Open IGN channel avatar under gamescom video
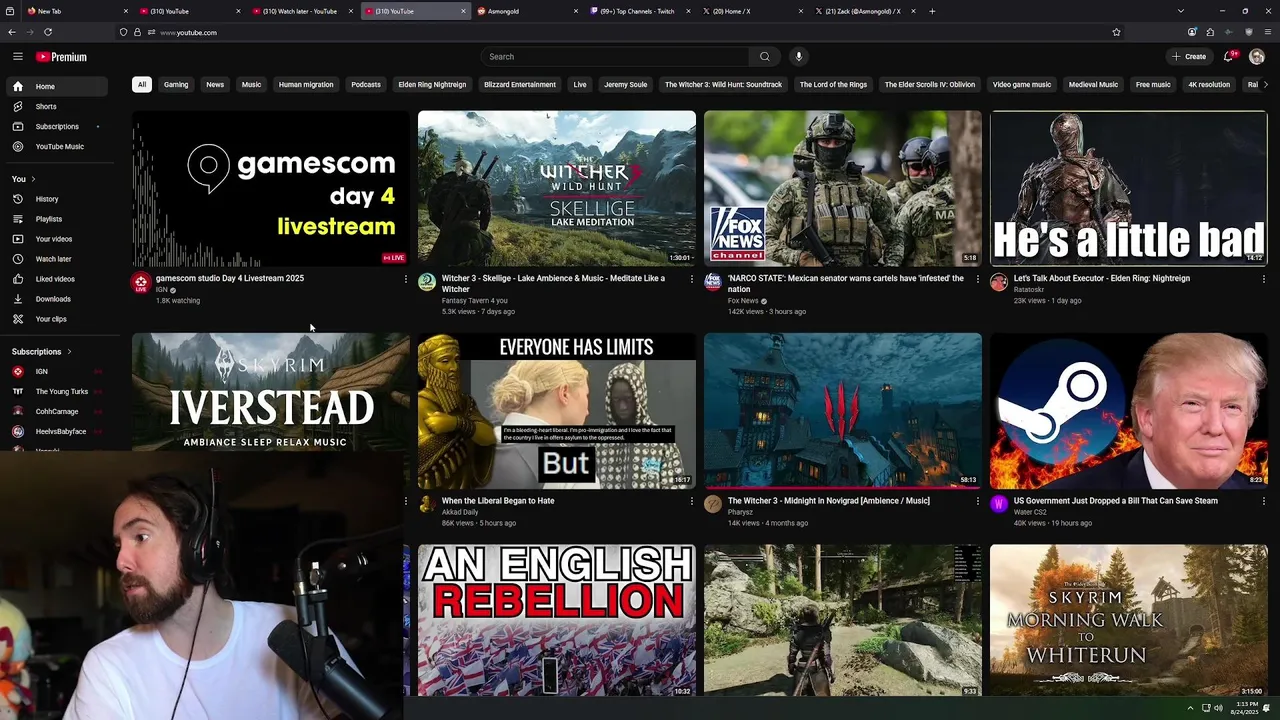Image resolution: width=1280 pixels, height=720 pixels. (141, 283)
